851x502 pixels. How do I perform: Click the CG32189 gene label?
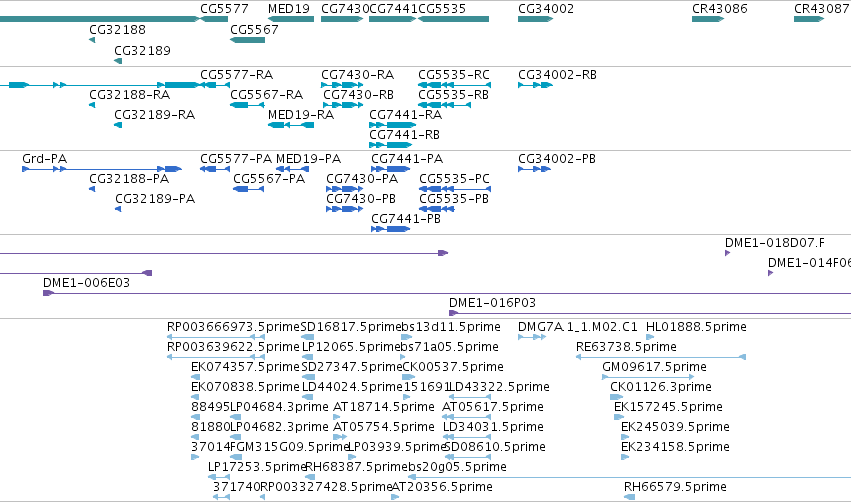tap(142, 50)
